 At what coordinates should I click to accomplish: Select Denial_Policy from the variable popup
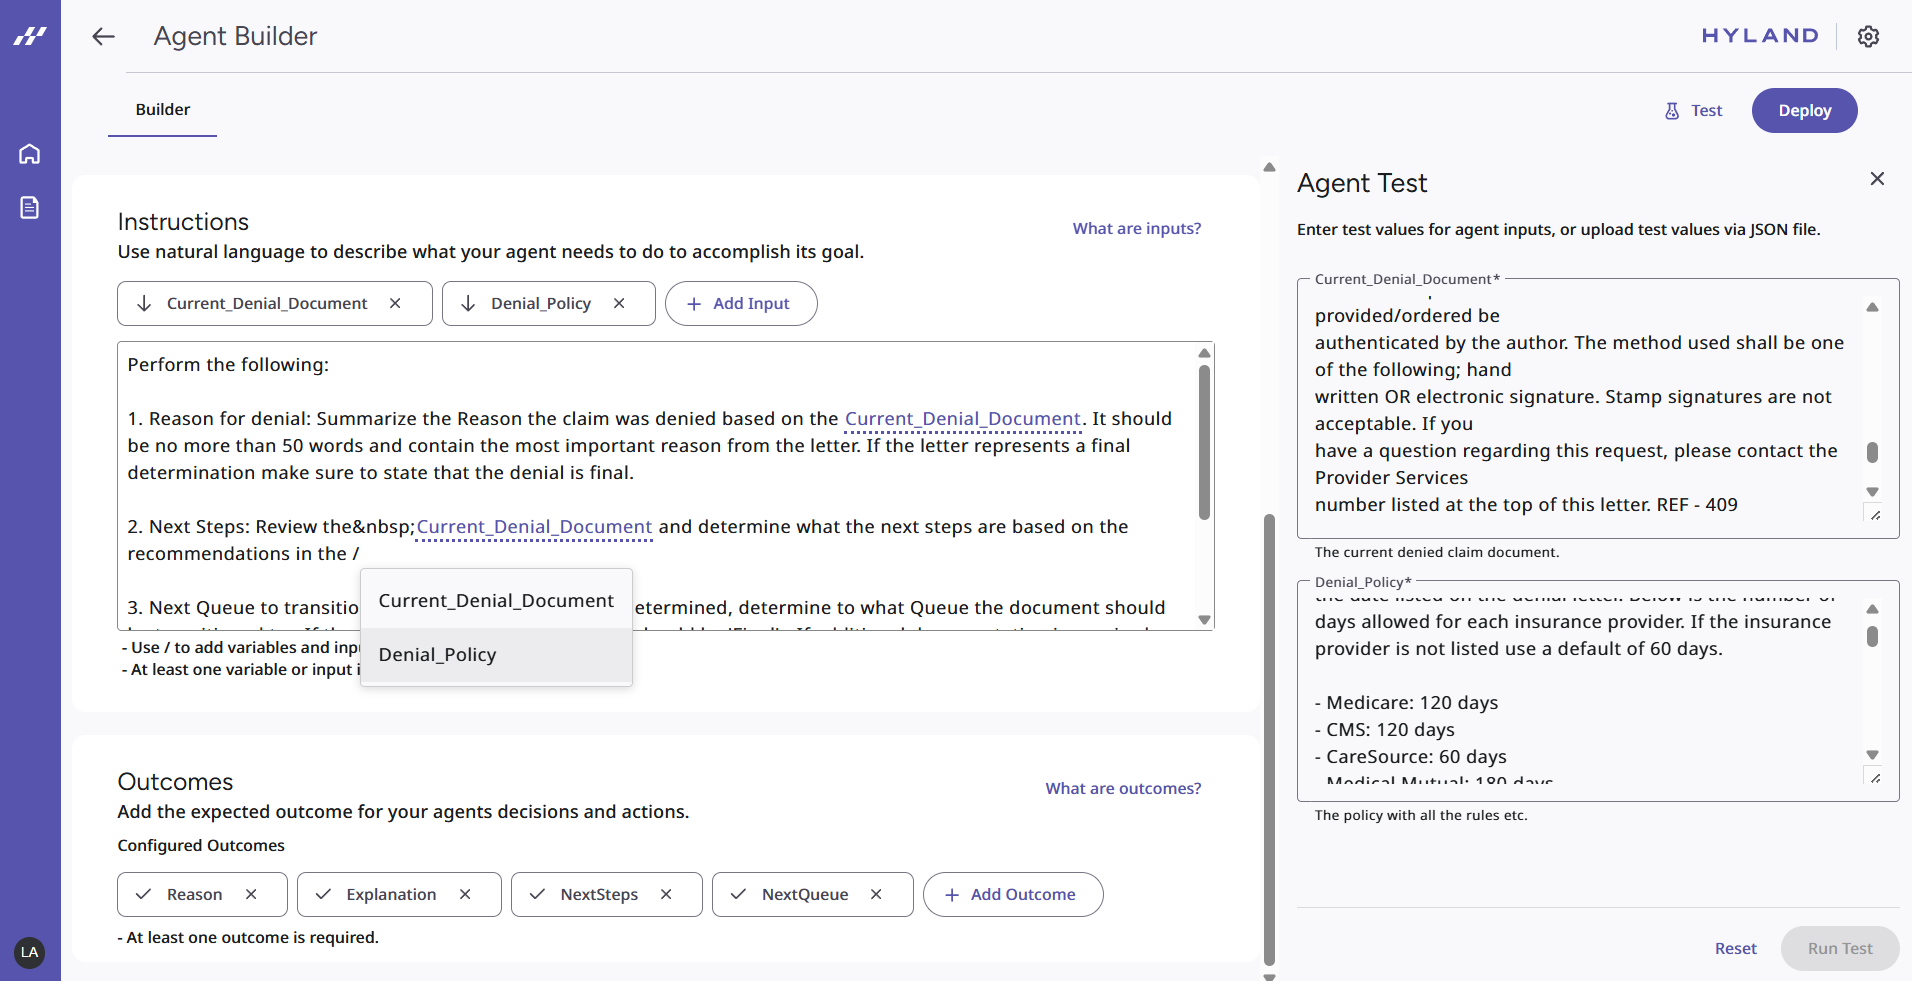pos(496,655)
